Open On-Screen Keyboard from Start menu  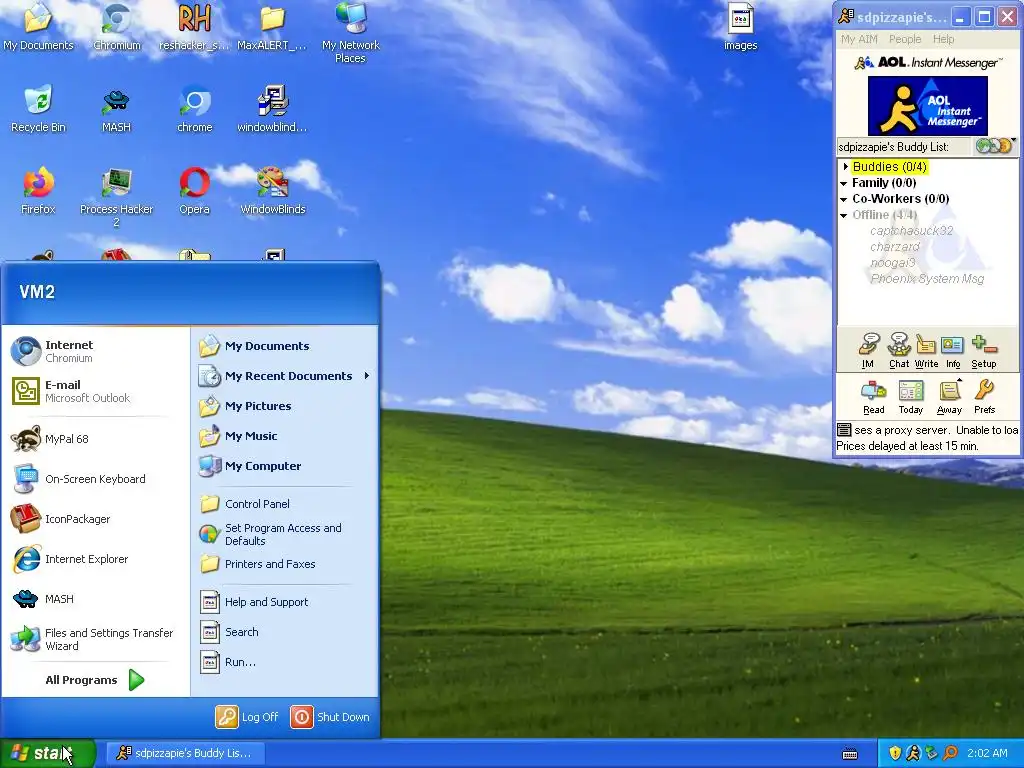tap(95, 479)
